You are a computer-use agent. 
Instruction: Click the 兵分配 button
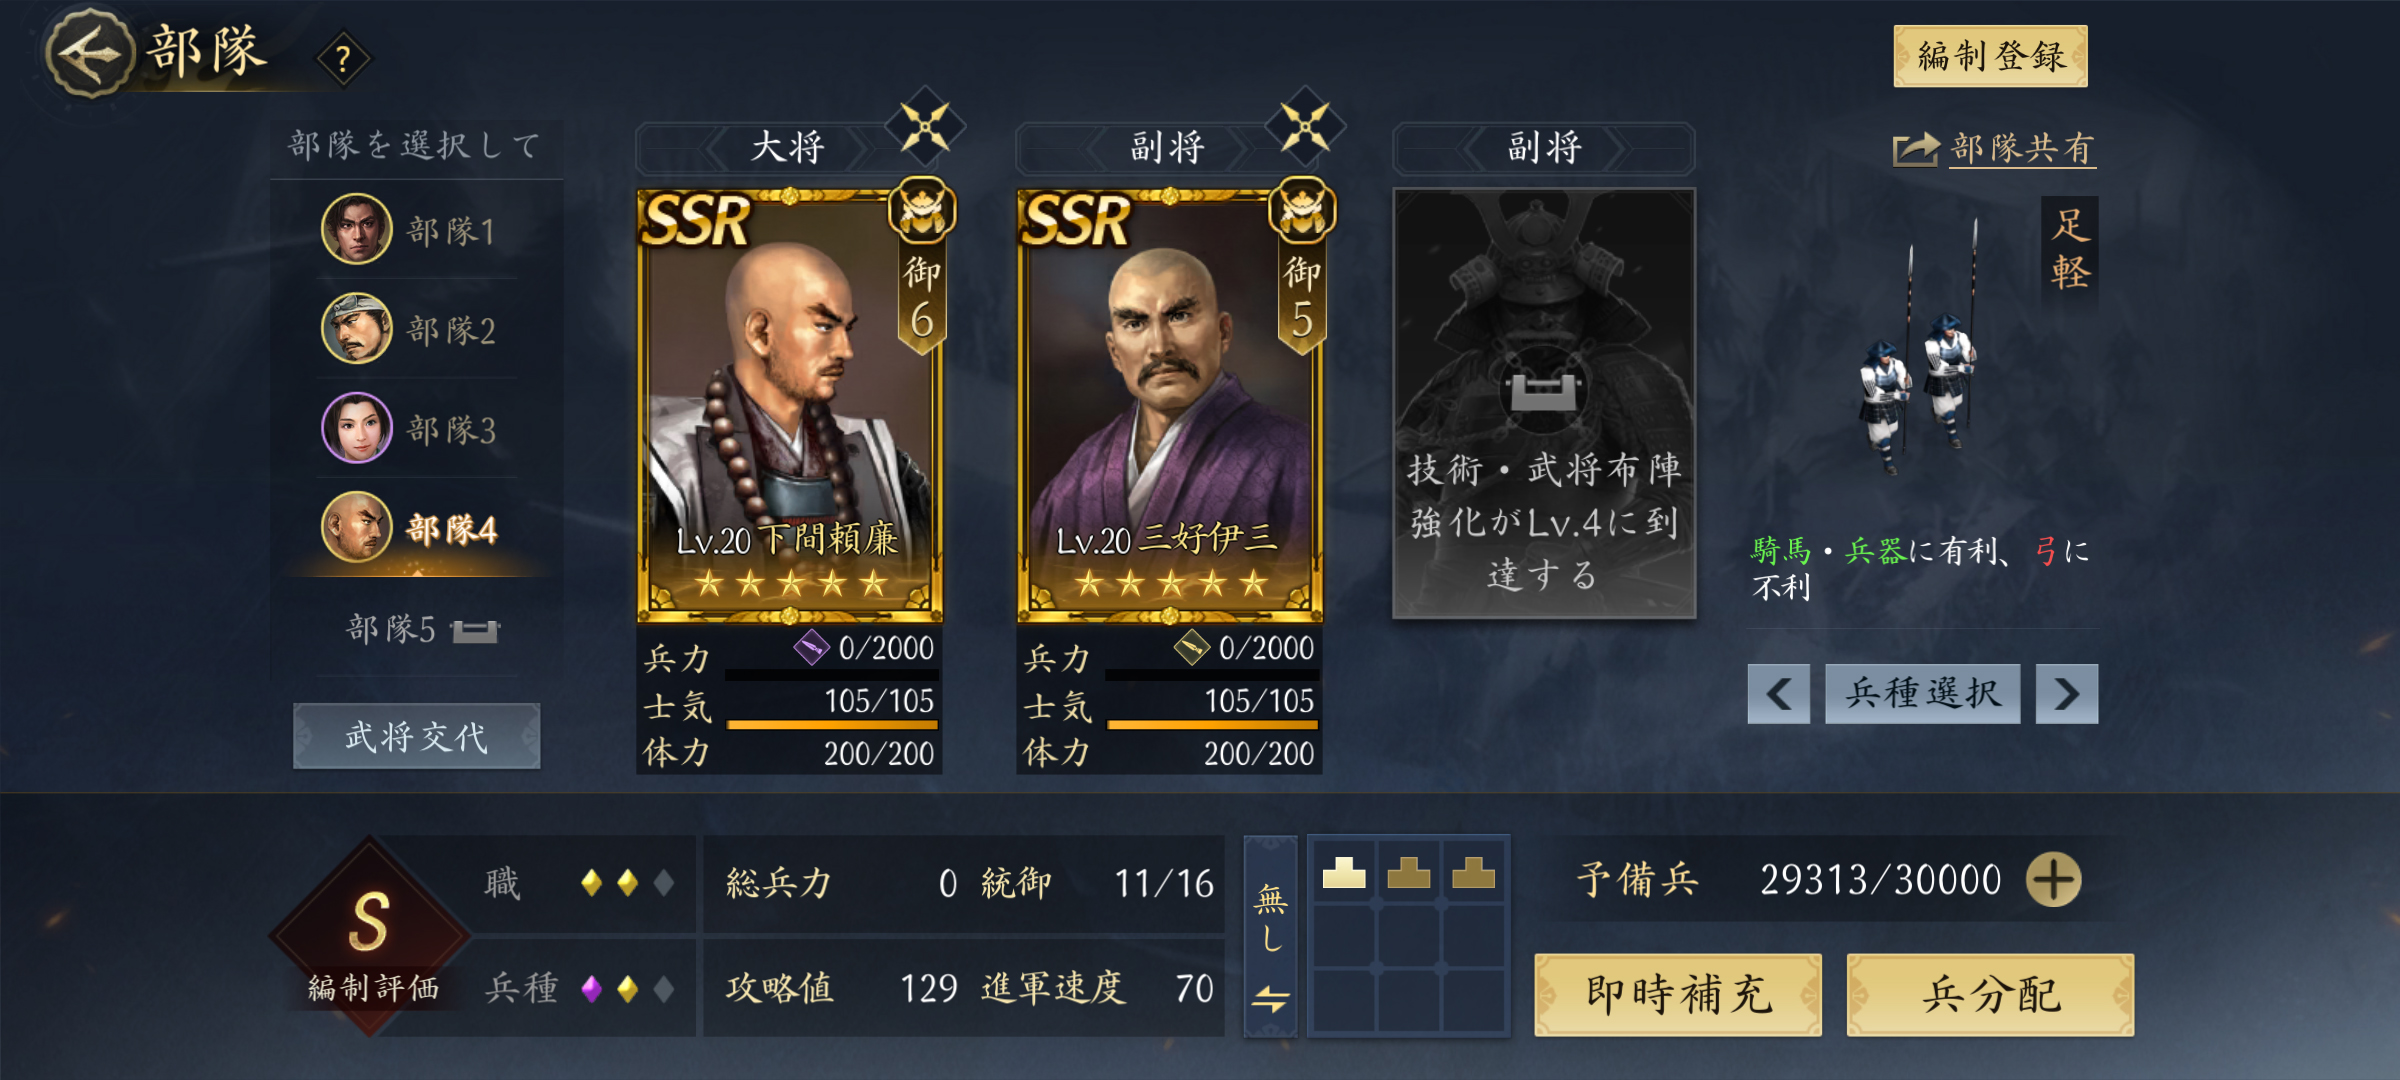[1990, 995]
